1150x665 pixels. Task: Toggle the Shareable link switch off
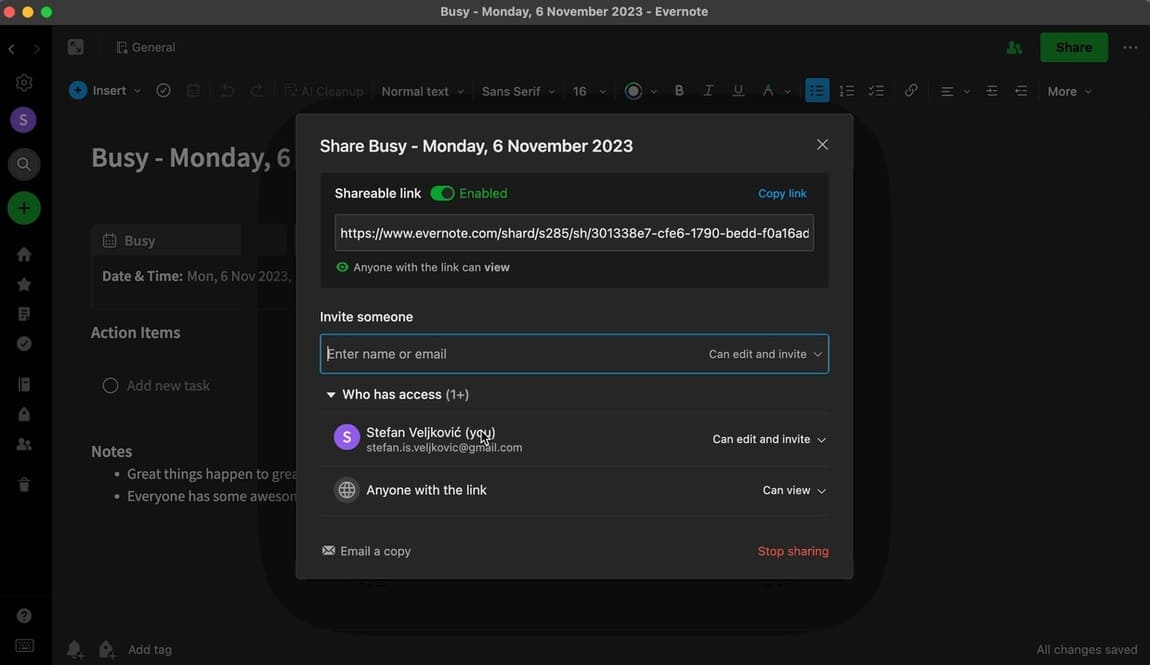click(442, 194)
